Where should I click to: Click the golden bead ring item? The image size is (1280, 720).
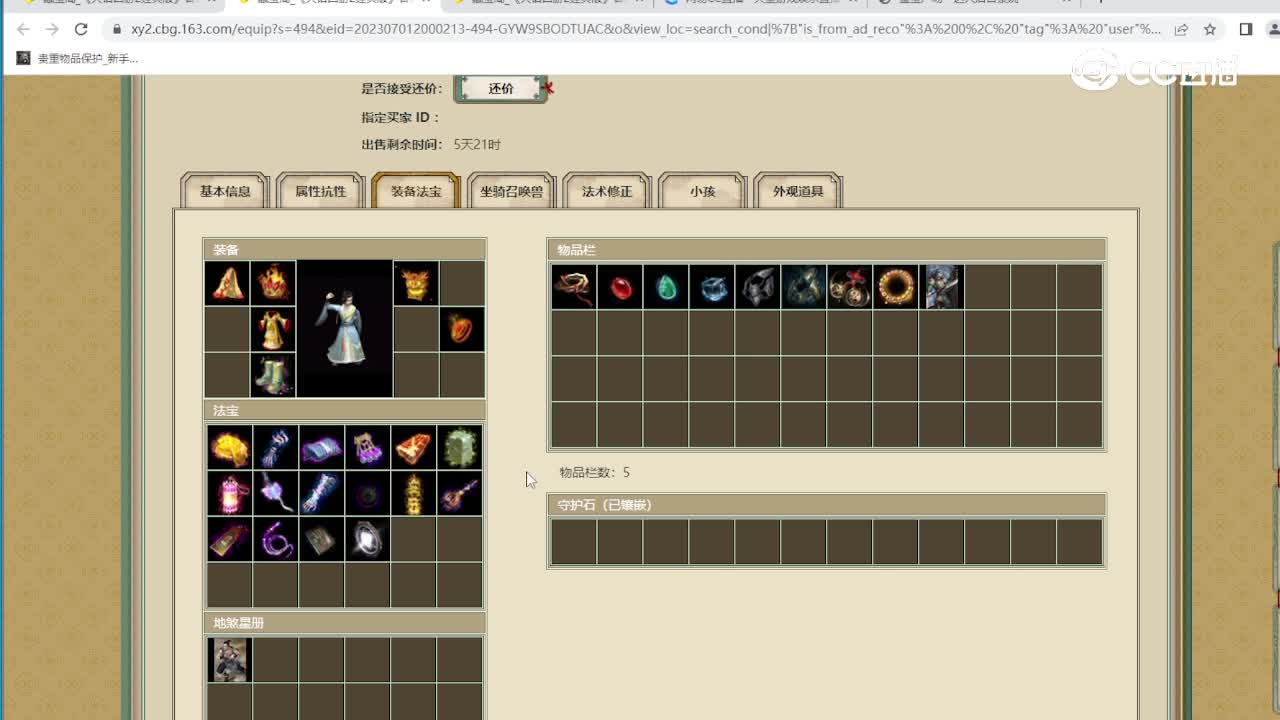tap(896, 287)
